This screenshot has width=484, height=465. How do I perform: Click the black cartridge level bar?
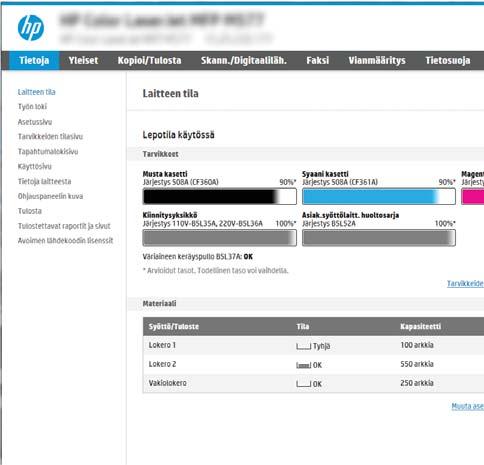219,196
